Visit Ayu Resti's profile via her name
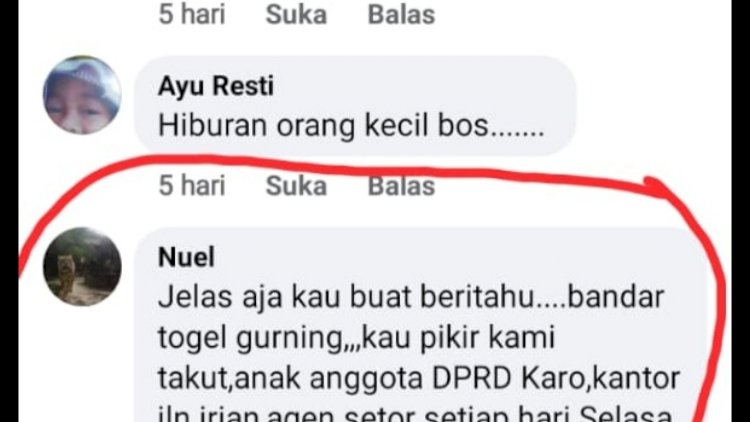This screenshot has width=750, height=422. [x=216, y=87]
